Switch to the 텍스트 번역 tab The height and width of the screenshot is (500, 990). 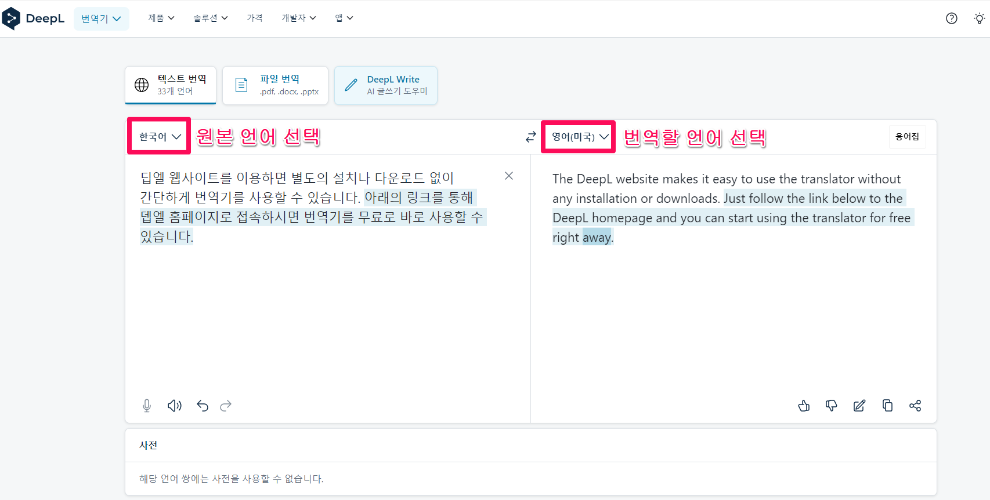coord(170,85)
